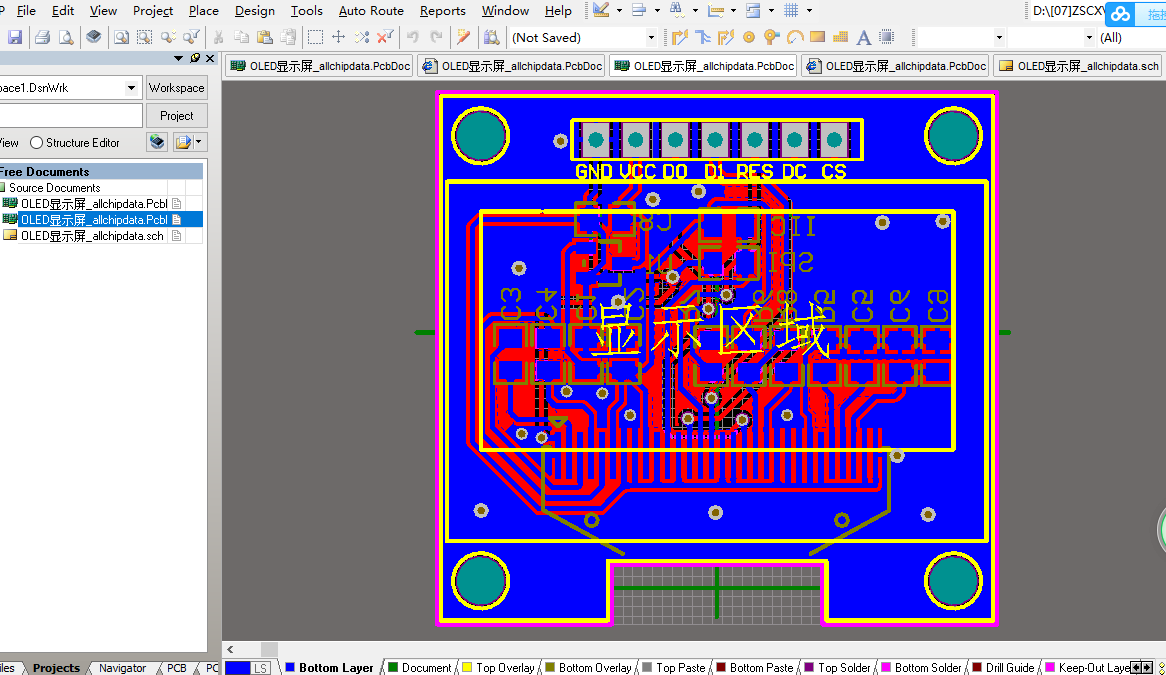Select the Place Component chip tool
Screen dimensions: 1166x675
coord(886,37)
